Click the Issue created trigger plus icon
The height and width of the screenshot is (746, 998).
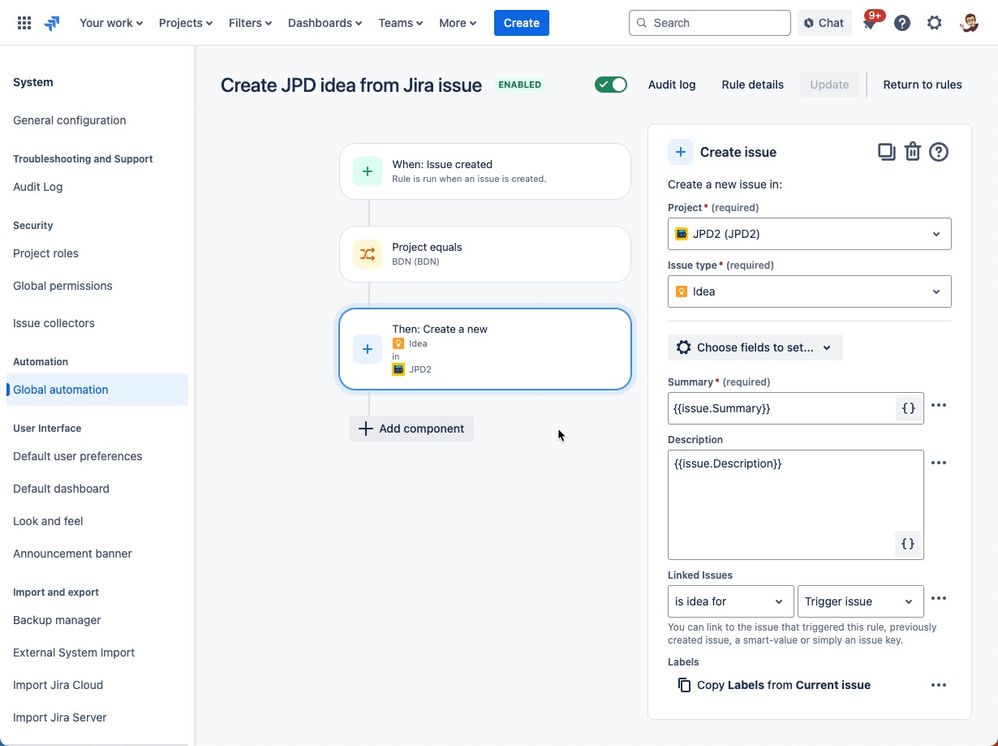pos(367,171)
